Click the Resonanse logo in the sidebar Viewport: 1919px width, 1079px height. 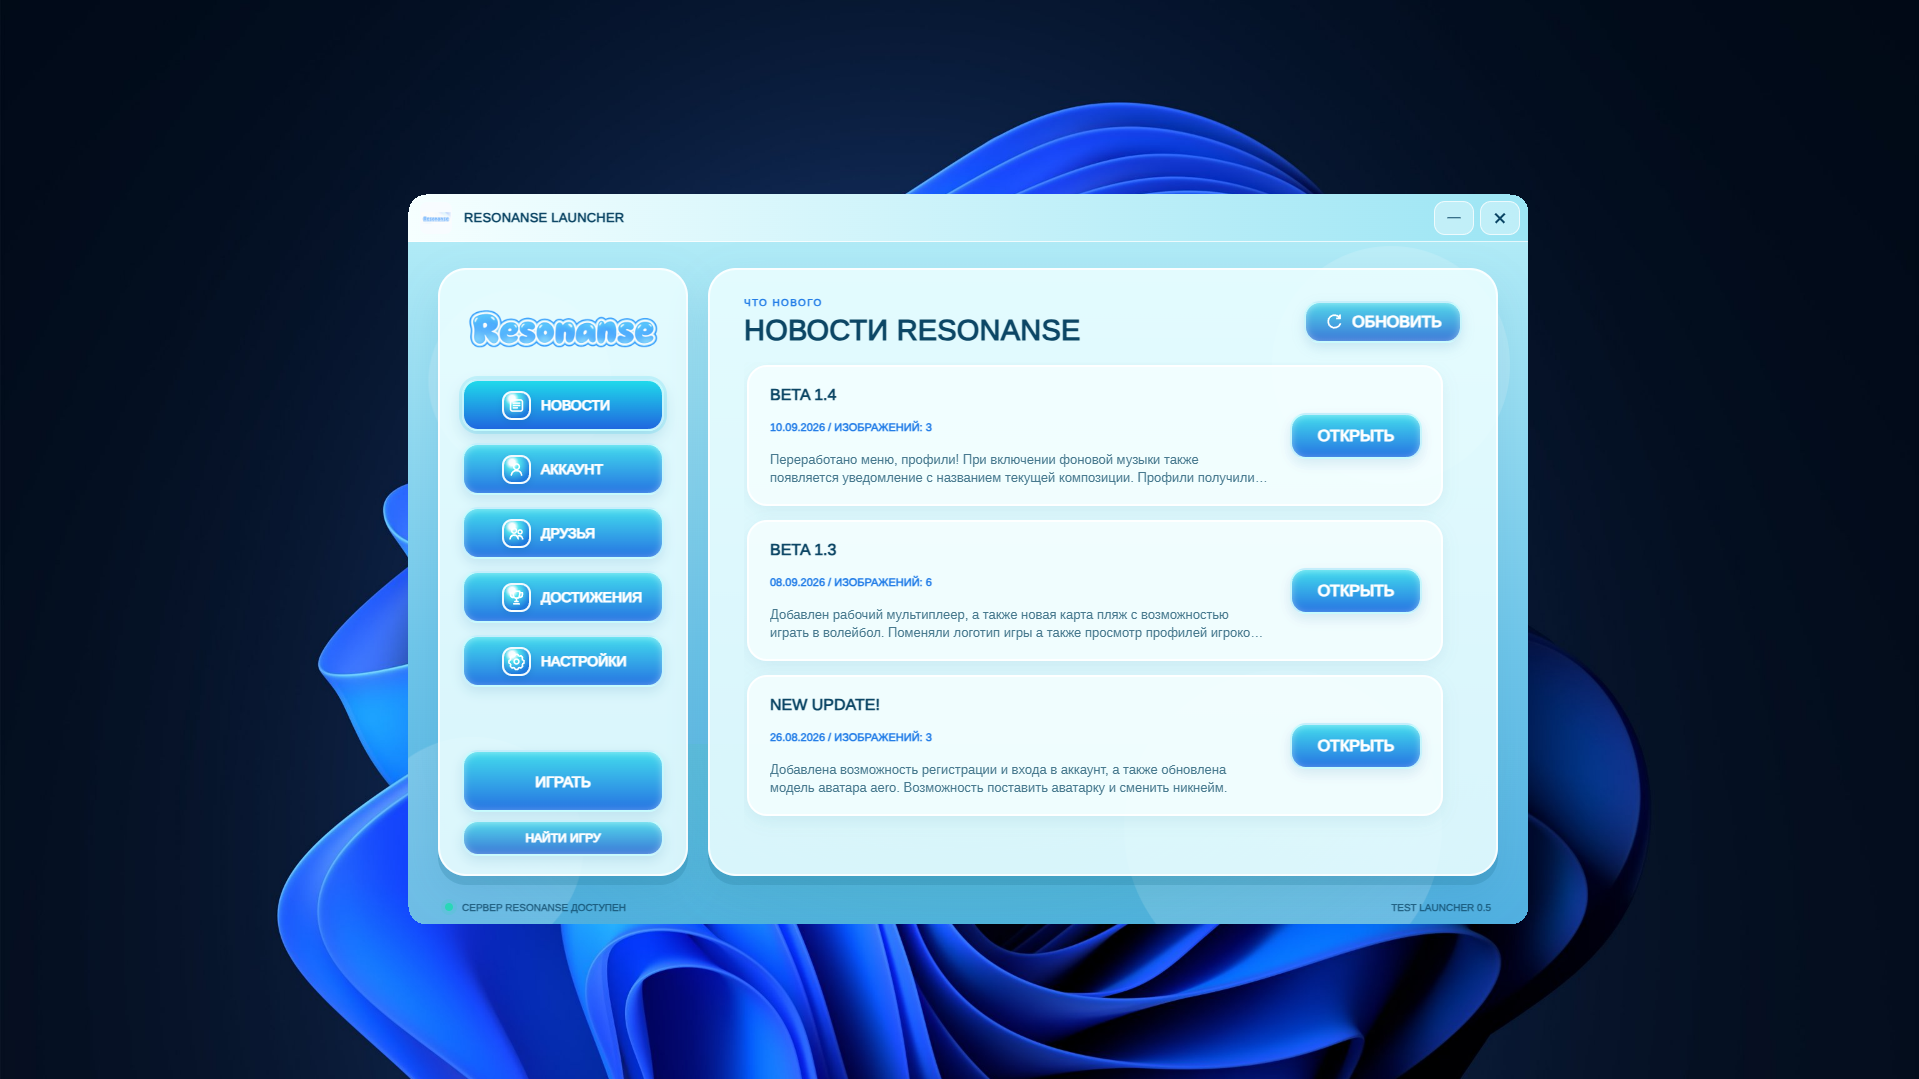563,329
